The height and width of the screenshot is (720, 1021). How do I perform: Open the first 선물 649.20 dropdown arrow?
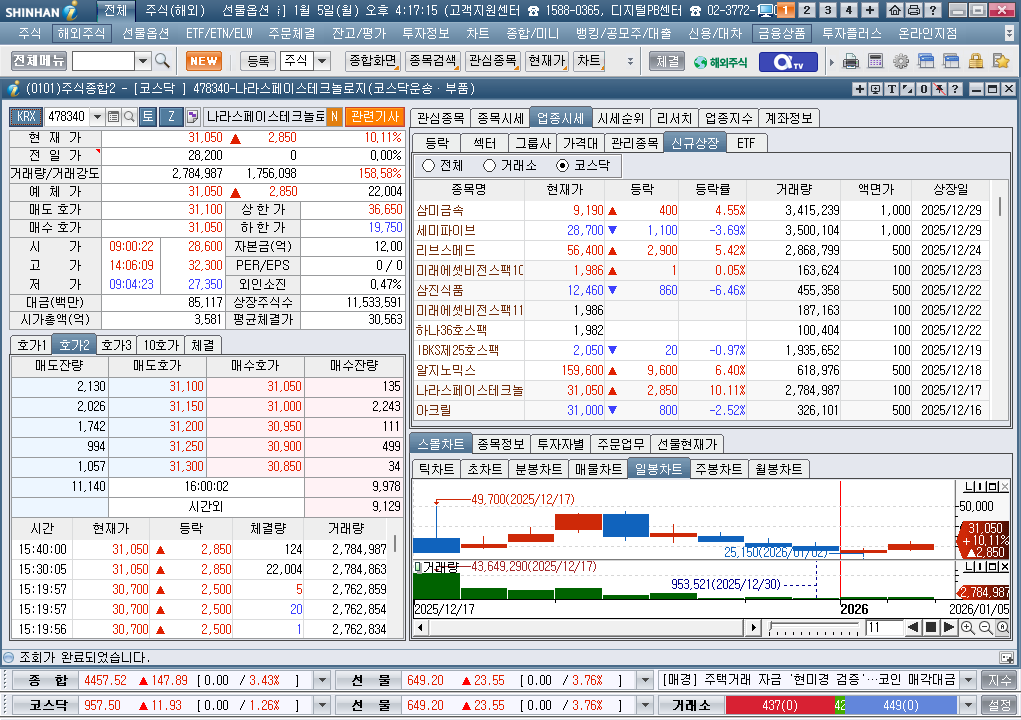[x=645, y=680]
